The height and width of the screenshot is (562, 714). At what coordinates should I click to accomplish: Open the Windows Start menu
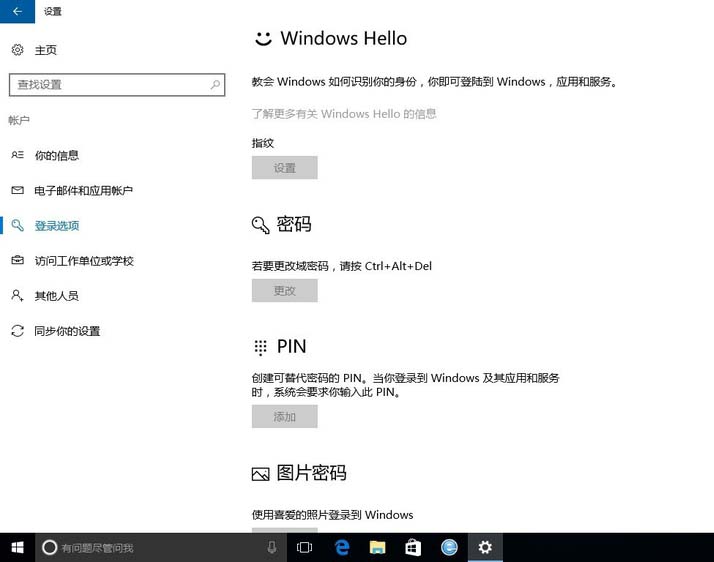point(17,547)
